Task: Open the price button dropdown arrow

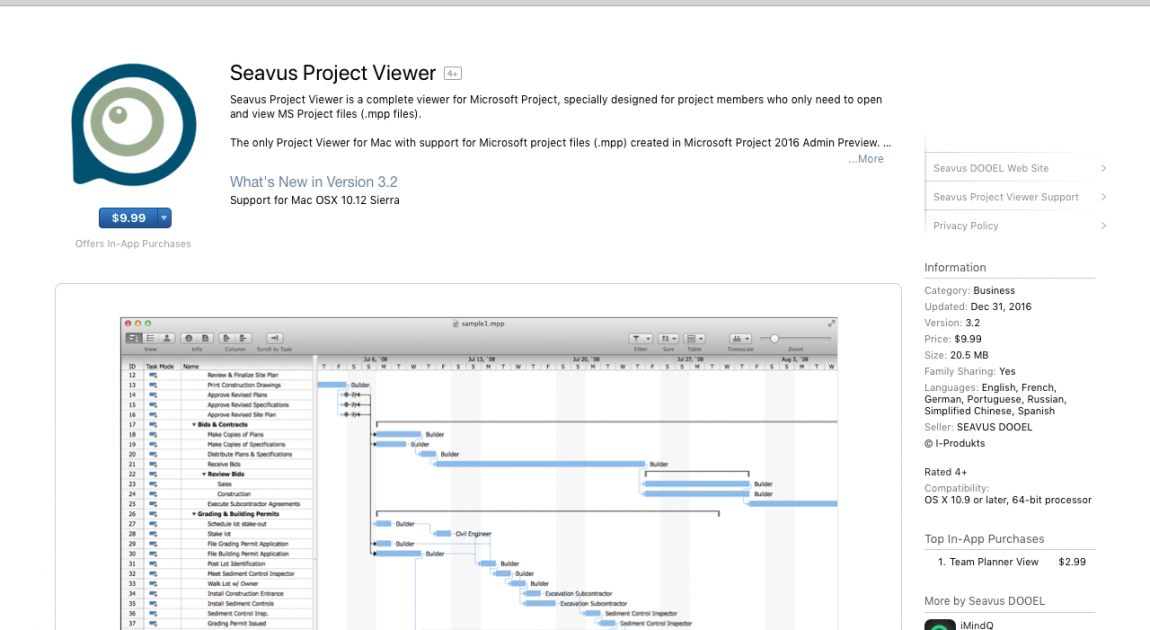Action: click(164, 218)
